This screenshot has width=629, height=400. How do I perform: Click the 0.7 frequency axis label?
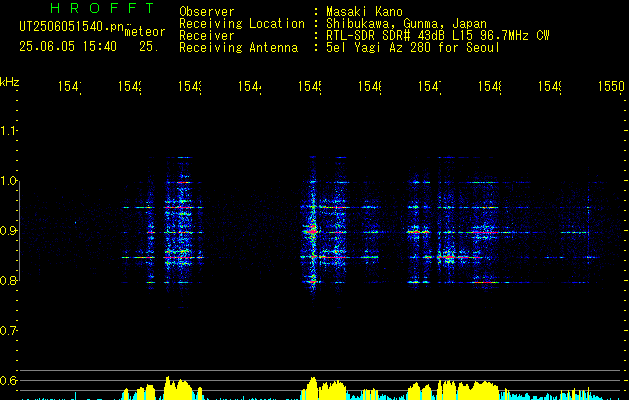click(x=8, y=331)
